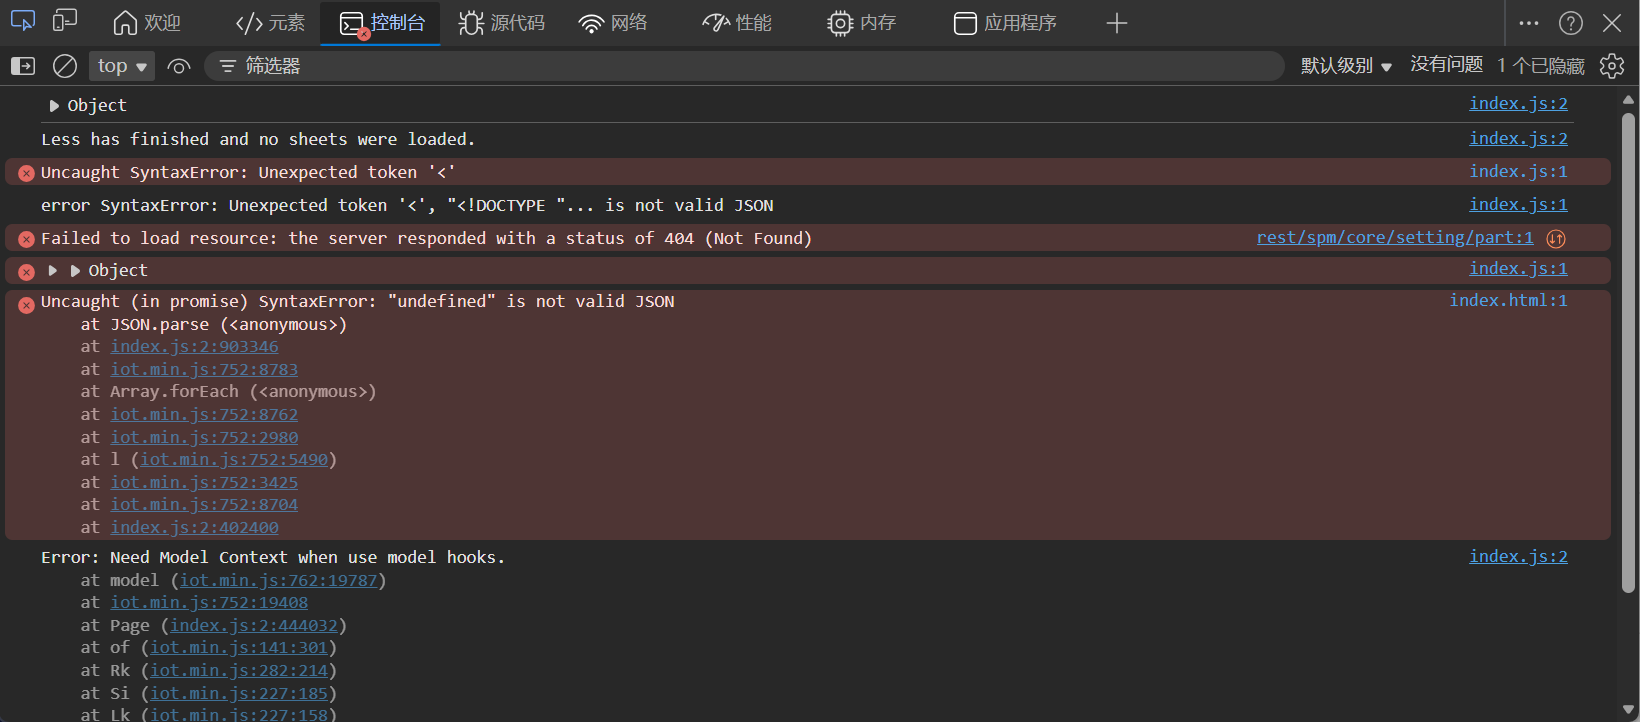
Task: Toggle device emulation icon
Action: tap(65, 21)
